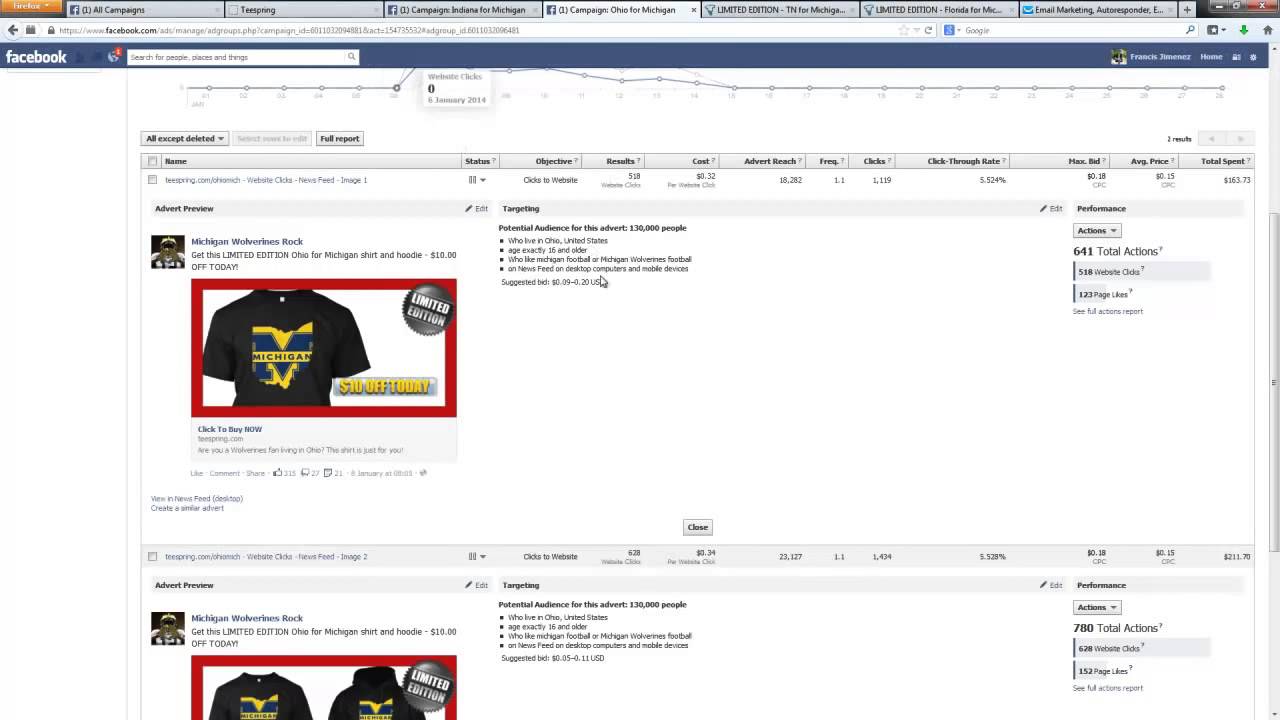1280x720 pixels.
Task: Switch to LIMITED EDITION - TN for Michigan tab
Action: coord(779,10)
